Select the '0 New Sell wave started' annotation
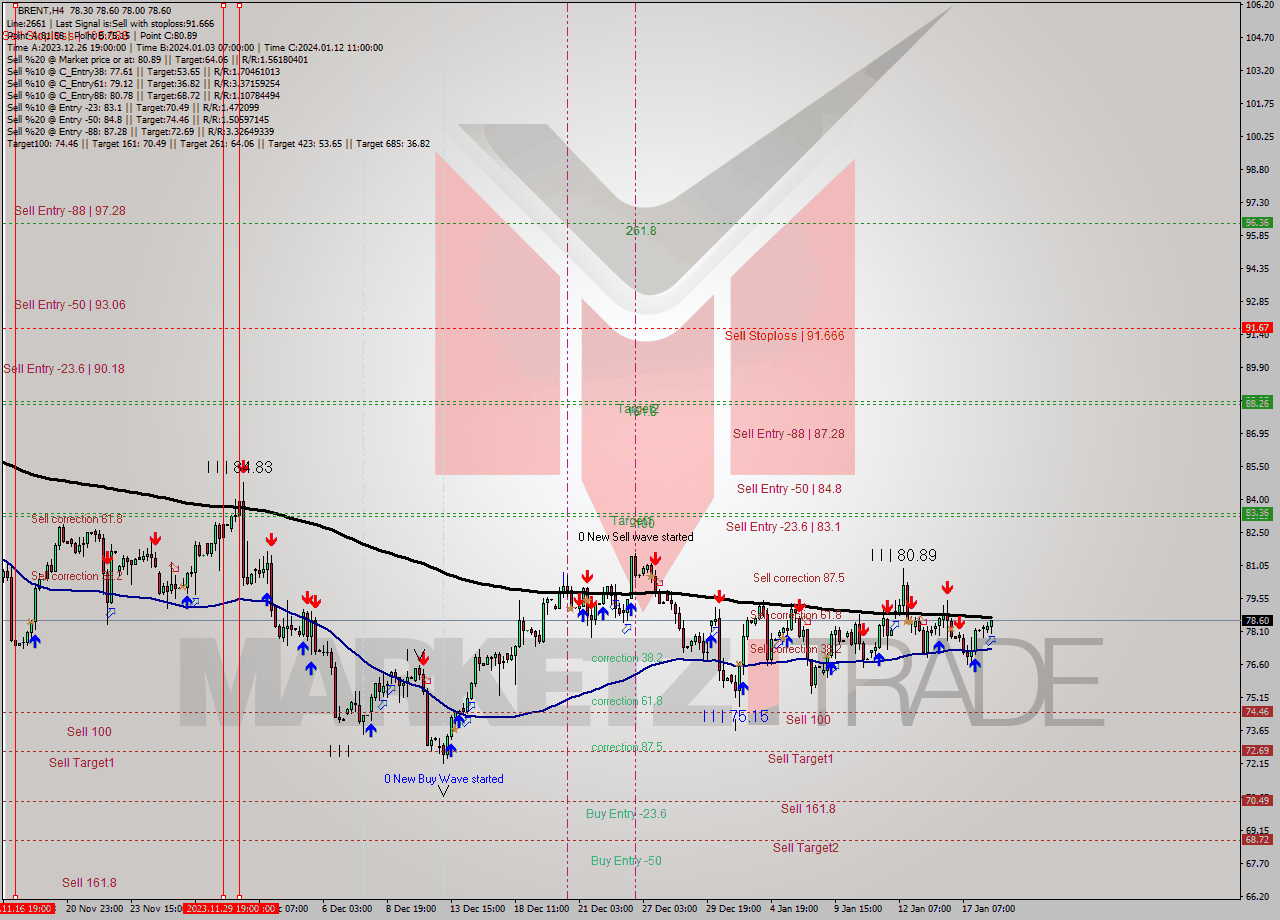The width and height of the screenshot is (1280, 920). 635,537
